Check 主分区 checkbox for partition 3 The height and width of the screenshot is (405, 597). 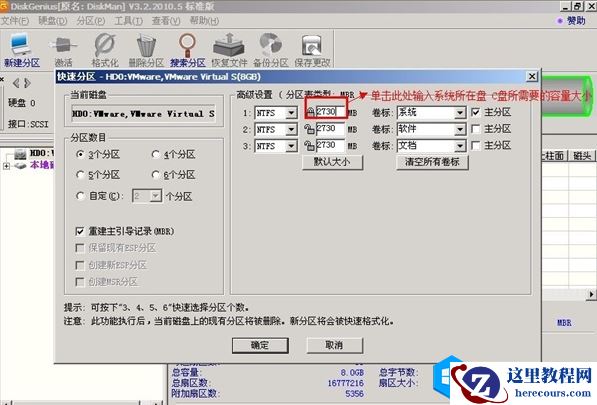click(x=476, y=145)
